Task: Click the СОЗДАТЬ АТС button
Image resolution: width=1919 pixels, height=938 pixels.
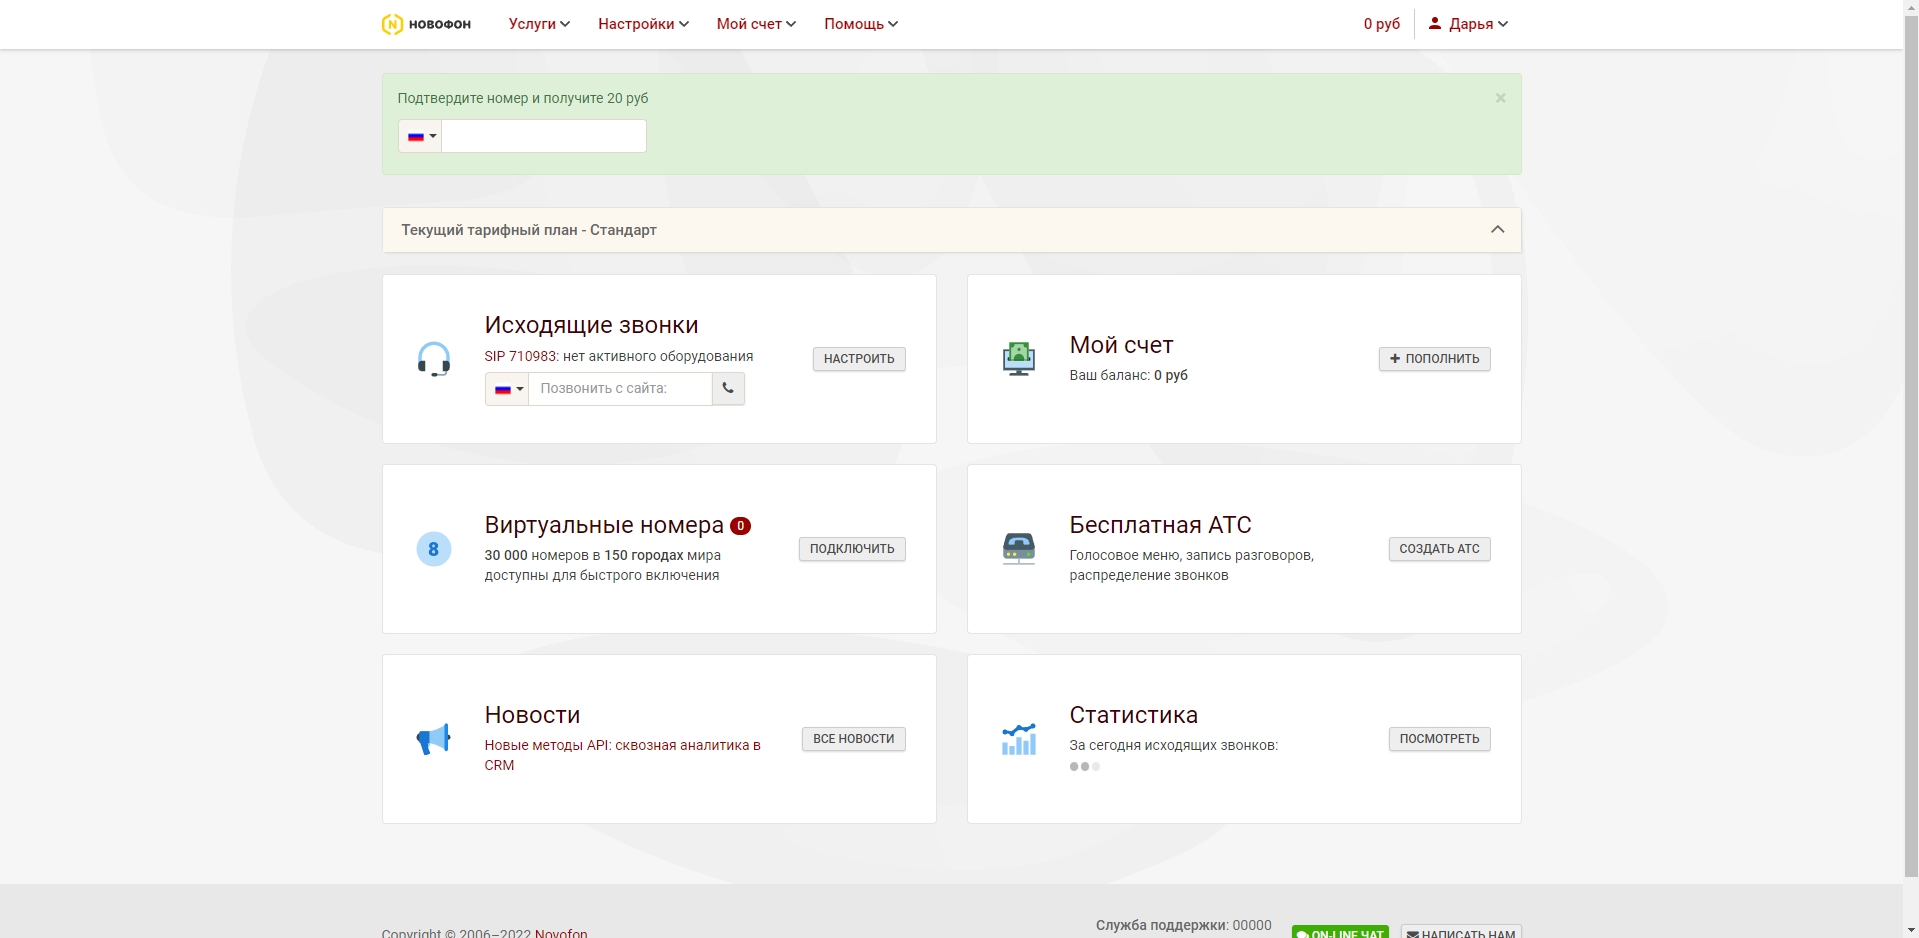Action: pos(1439,549)
